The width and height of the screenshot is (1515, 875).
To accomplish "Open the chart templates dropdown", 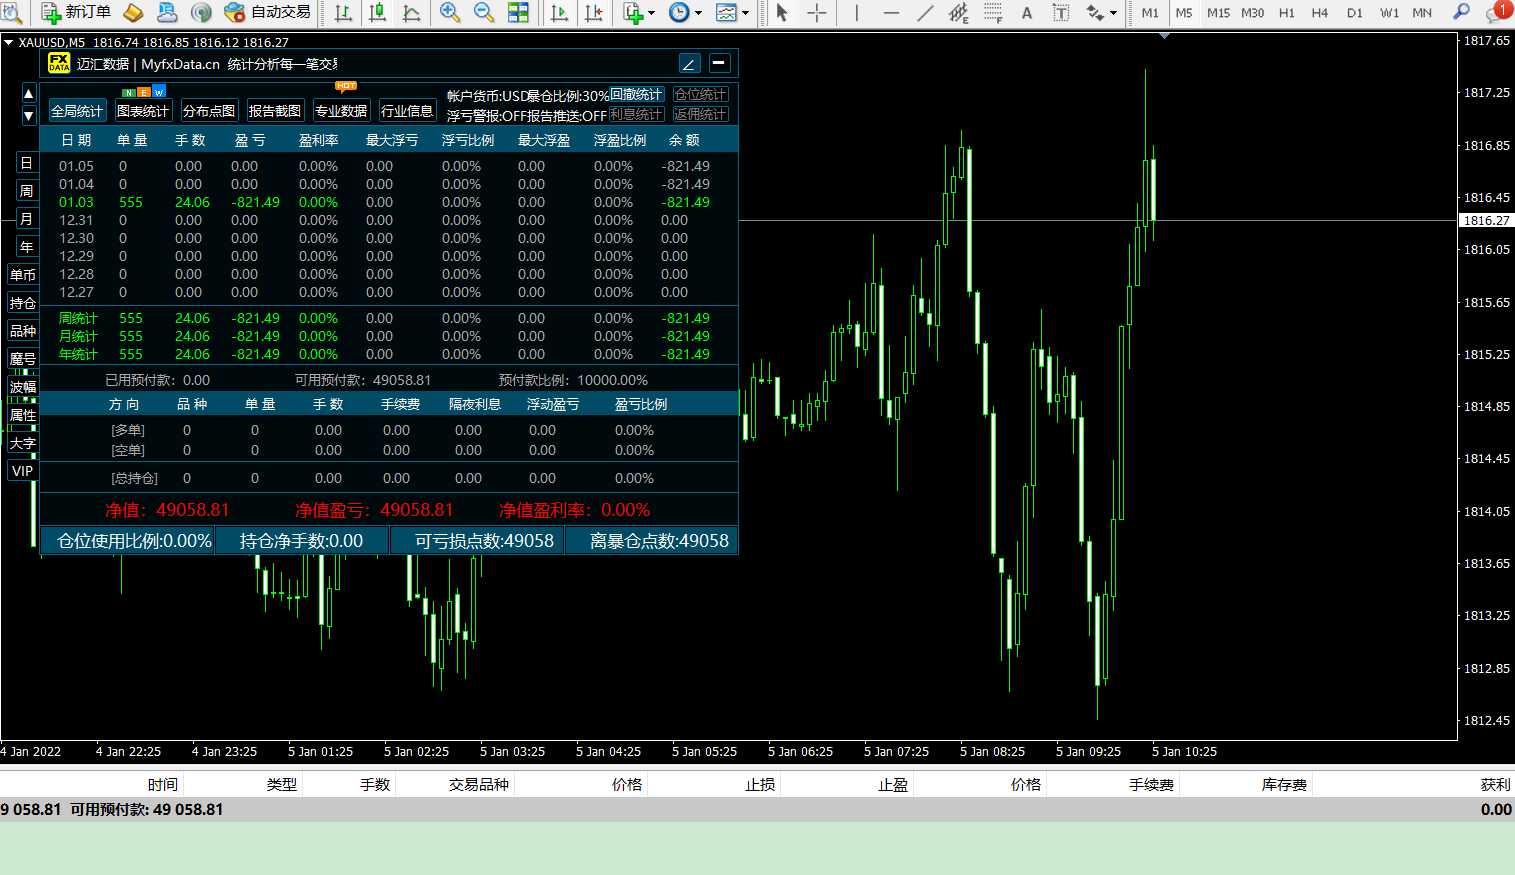I will click(732, 12).
